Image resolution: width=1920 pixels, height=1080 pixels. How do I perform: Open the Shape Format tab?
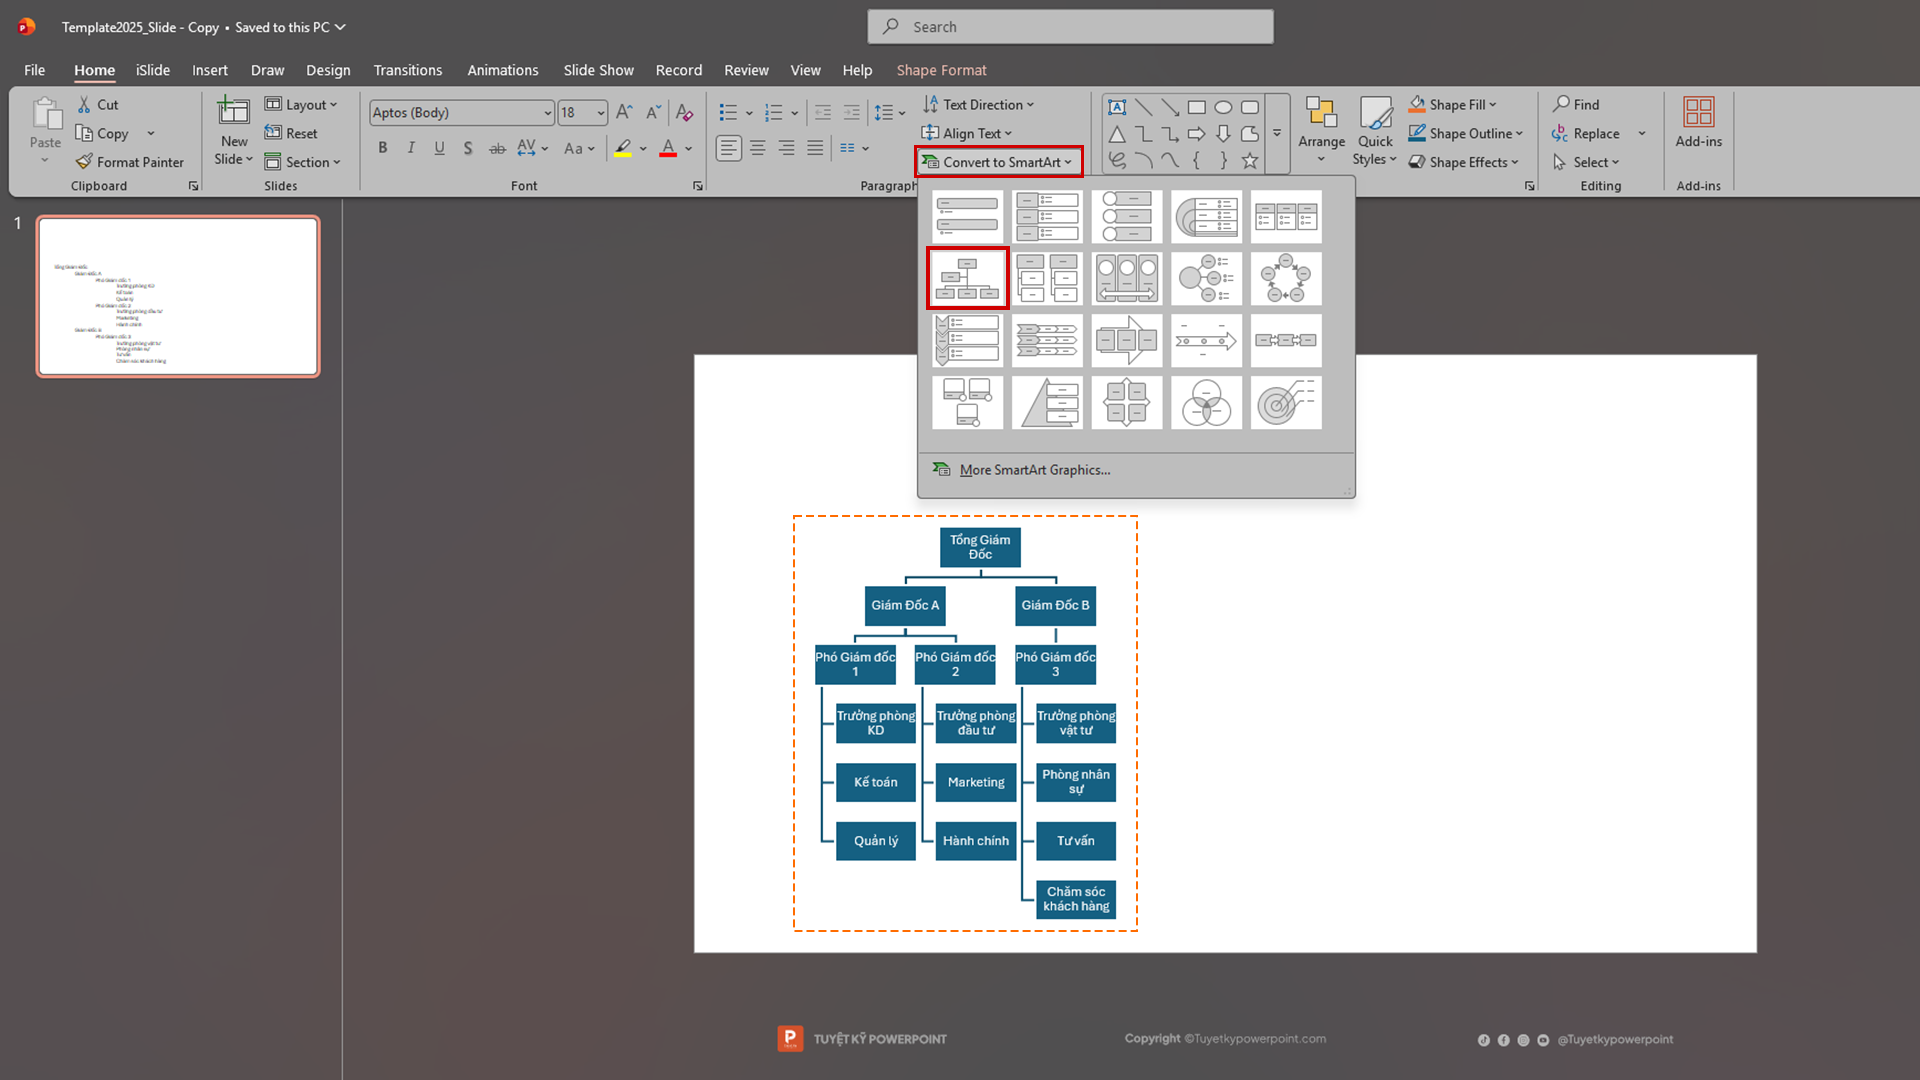click(x=941, y=70)
